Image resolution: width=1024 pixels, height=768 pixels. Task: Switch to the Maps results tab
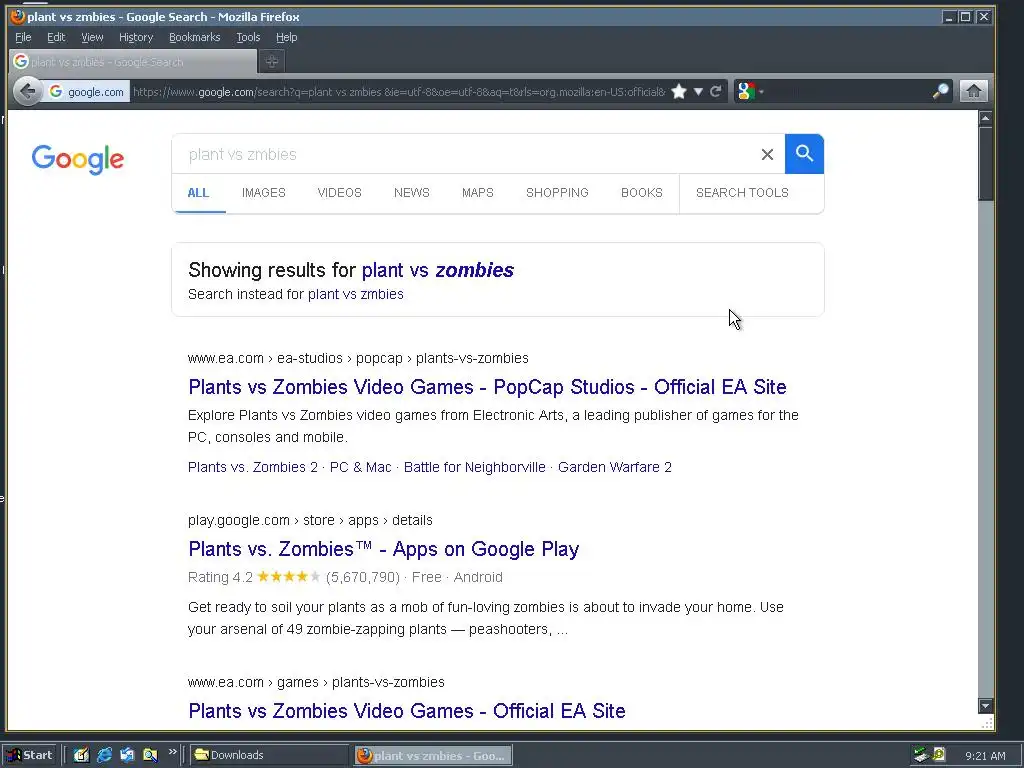click(477, 193)
